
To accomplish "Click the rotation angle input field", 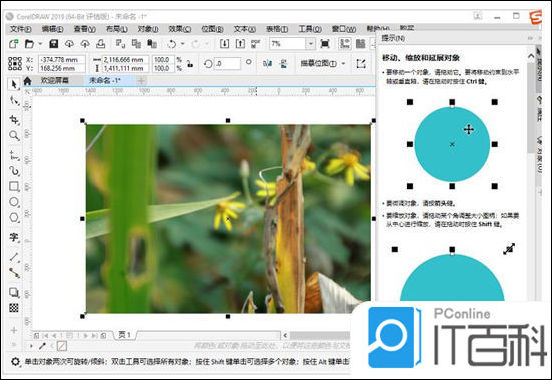I will point(227,64).
